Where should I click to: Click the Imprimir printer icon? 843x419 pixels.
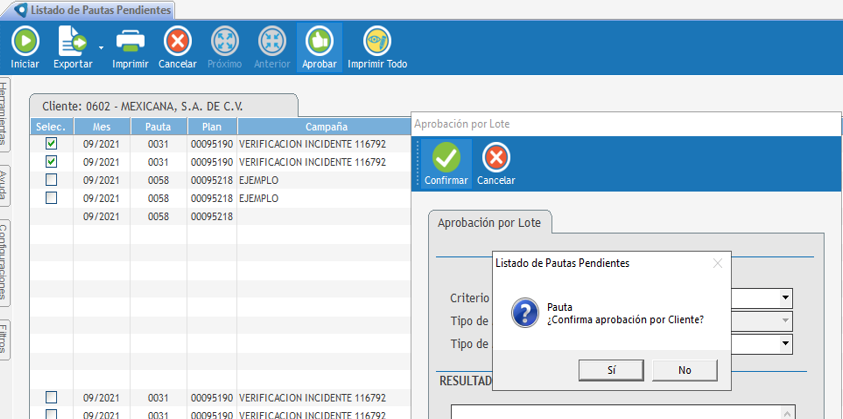pyautogui.click(x=130, y=41)
